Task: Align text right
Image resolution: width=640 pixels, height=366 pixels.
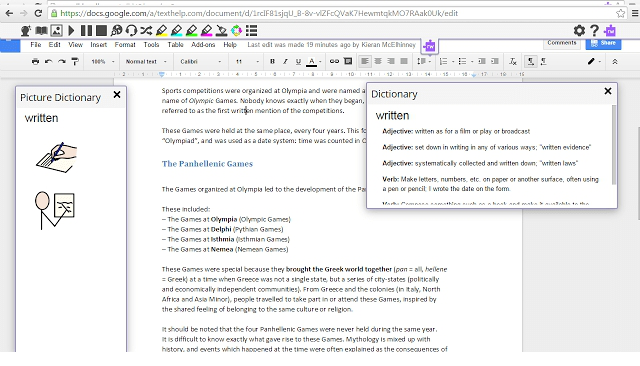Action: click(391, 61)
